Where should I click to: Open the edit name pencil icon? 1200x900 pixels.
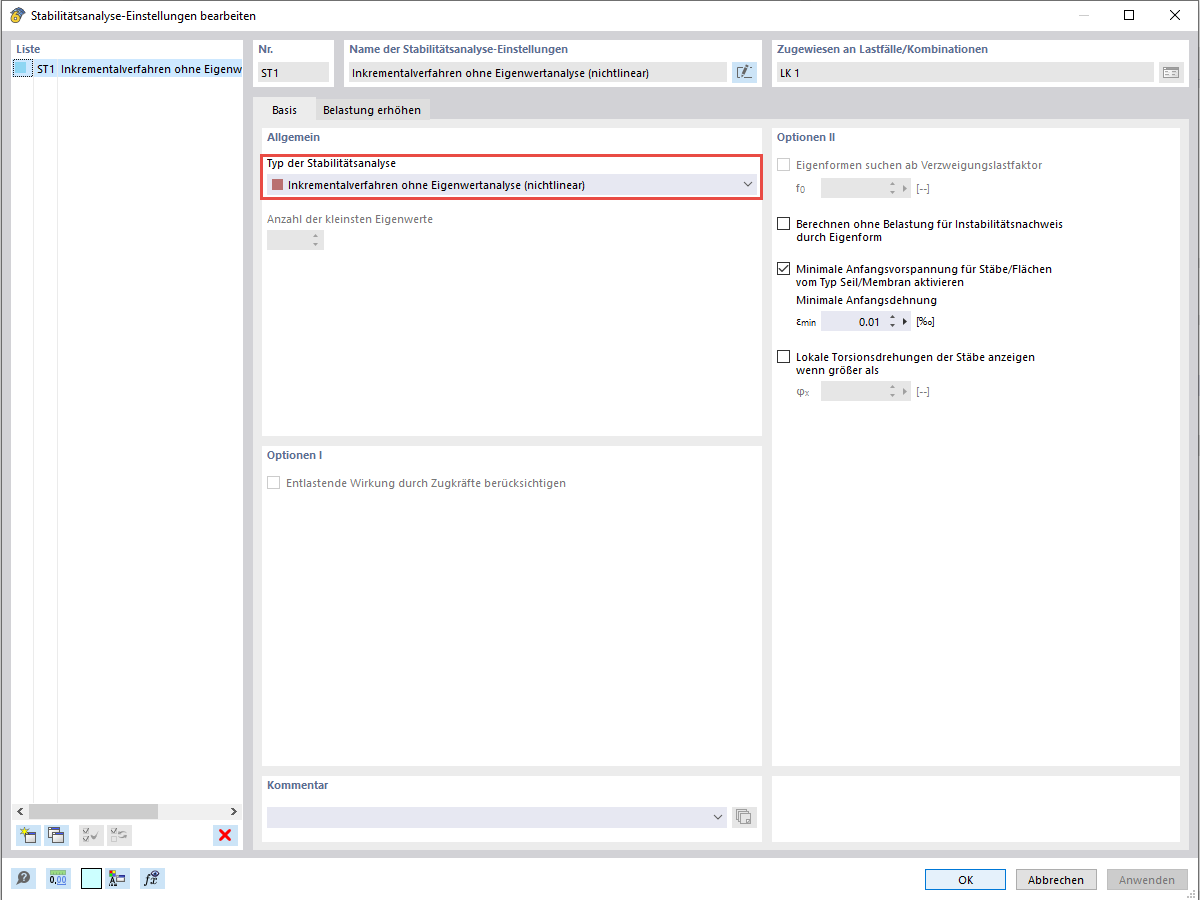[x=744, y=71]
